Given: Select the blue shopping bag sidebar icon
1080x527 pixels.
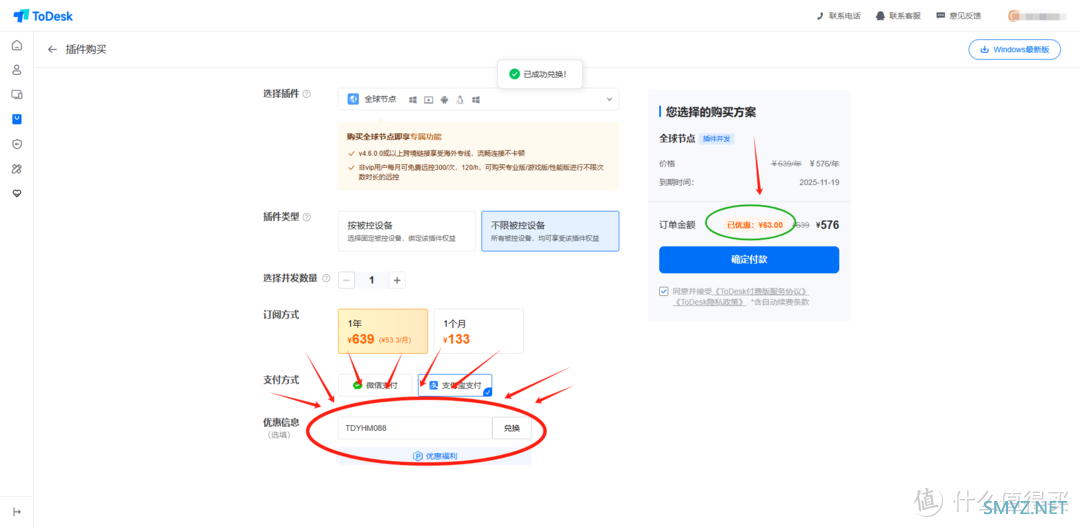Looking at the screenshot, I should [x=17, y=119].
